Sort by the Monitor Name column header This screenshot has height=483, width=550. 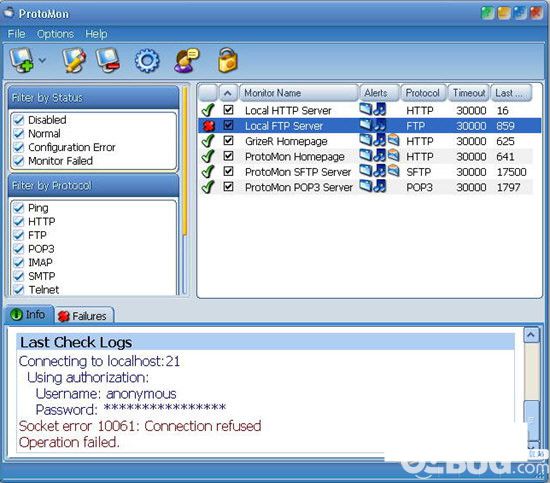pos(299,93)
